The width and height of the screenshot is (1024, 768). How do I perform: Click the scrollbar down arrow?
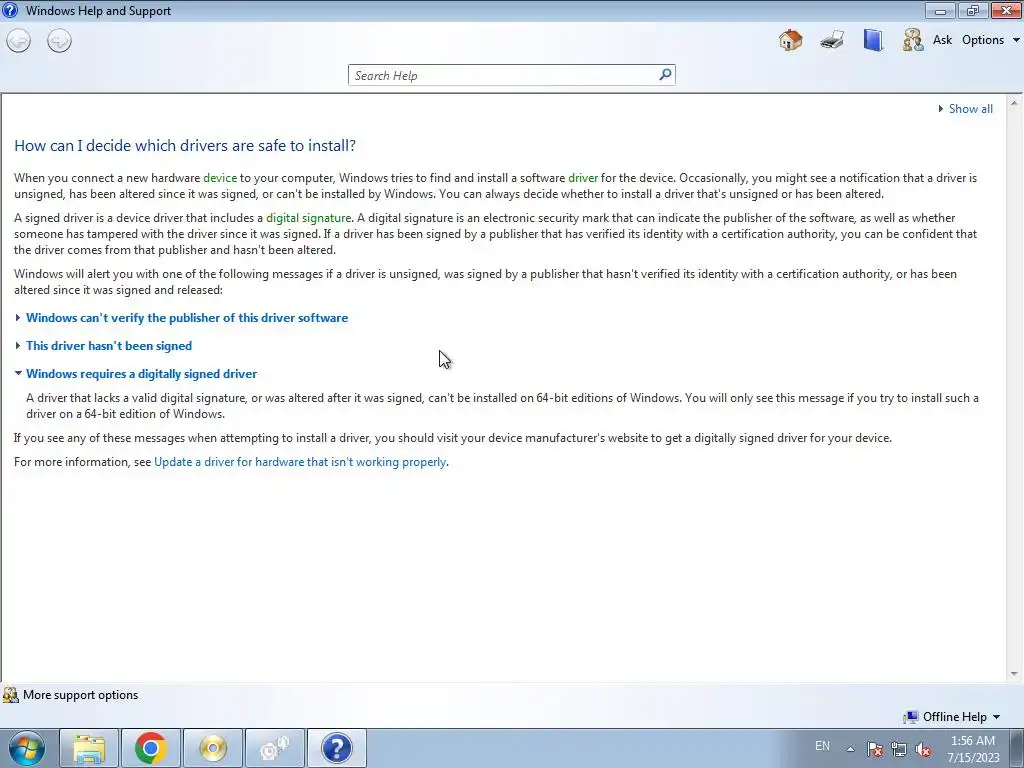tap(1014, 674)
